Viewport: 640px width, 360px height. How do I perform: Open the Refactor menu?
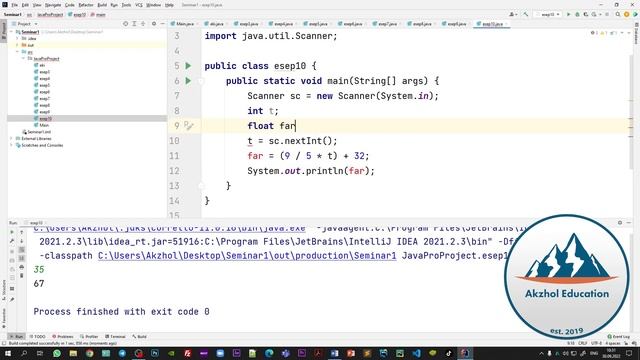point(86,5)
